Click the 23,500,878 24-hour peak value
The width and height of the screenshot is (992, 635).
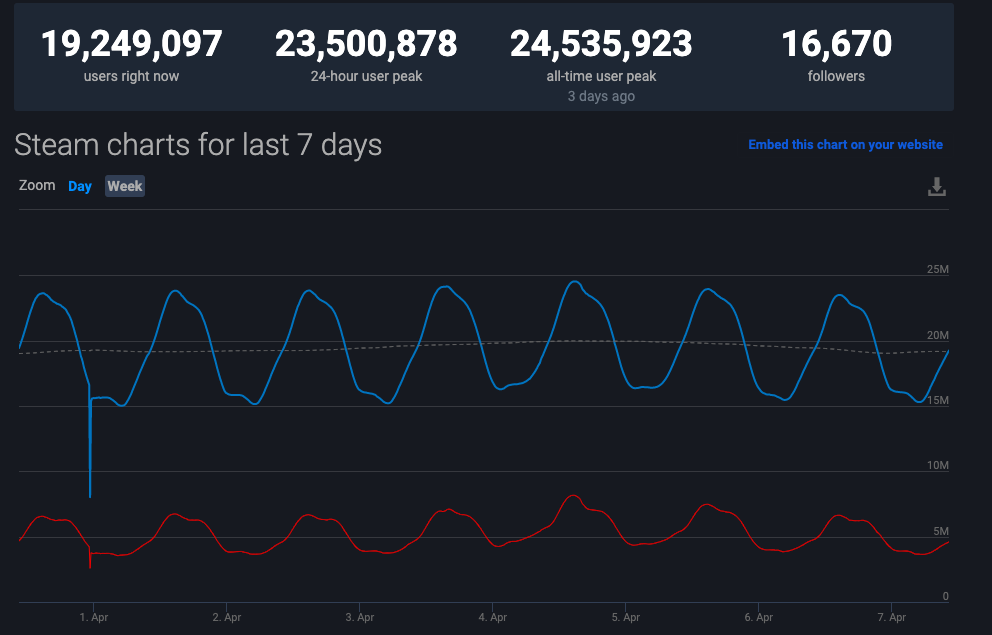point(366,44)
